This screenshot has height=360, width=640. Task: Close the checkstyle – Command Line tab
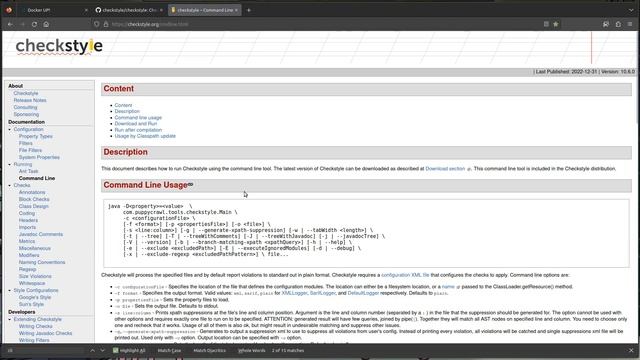[236, 10]
